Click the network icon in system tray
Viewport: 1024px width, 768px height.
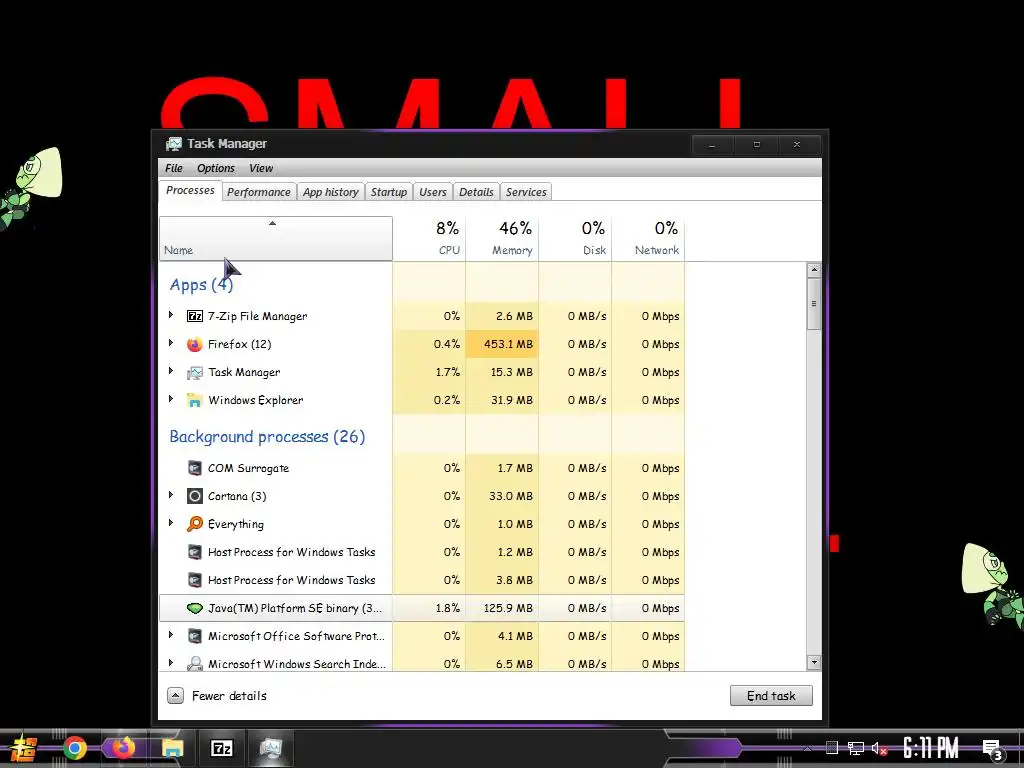856,748
